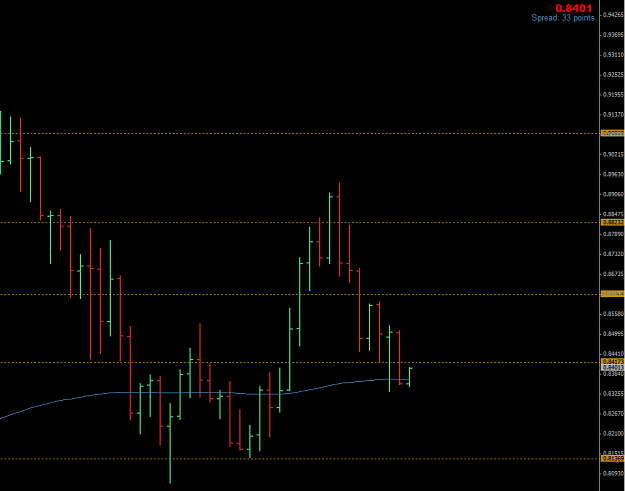
Task: Click the 0.92525 price scale label
Action: pyautogui.click(x=613, y=75)
